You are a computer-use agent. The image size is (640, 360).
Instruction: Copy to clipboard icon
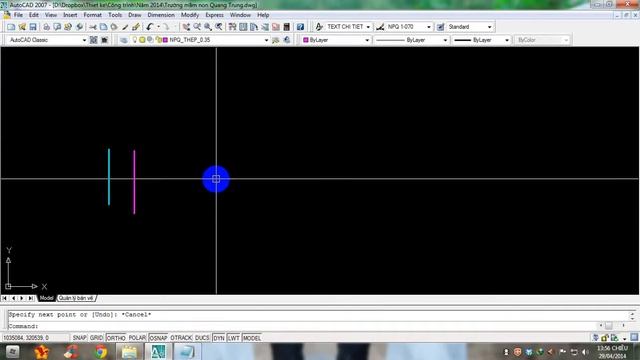tap(103, 27)
